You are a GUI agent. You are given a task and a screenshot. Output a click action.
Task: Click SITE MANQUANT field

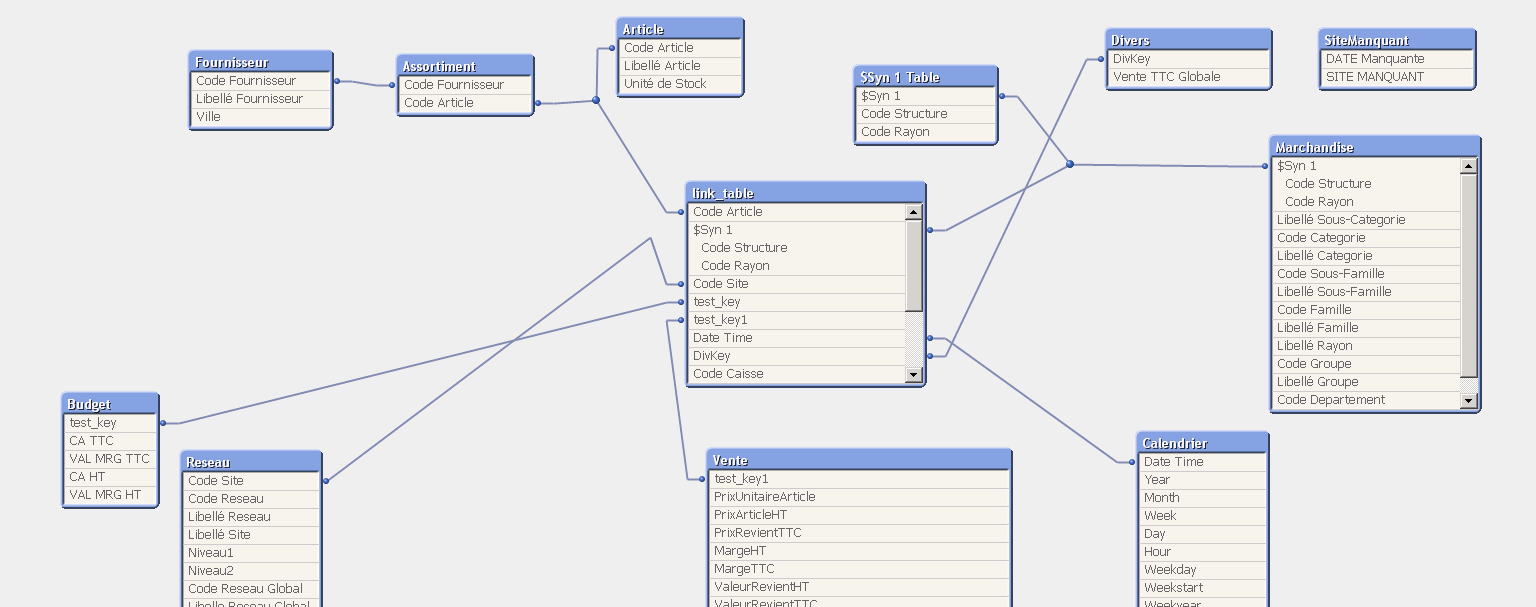point(1397,77)
